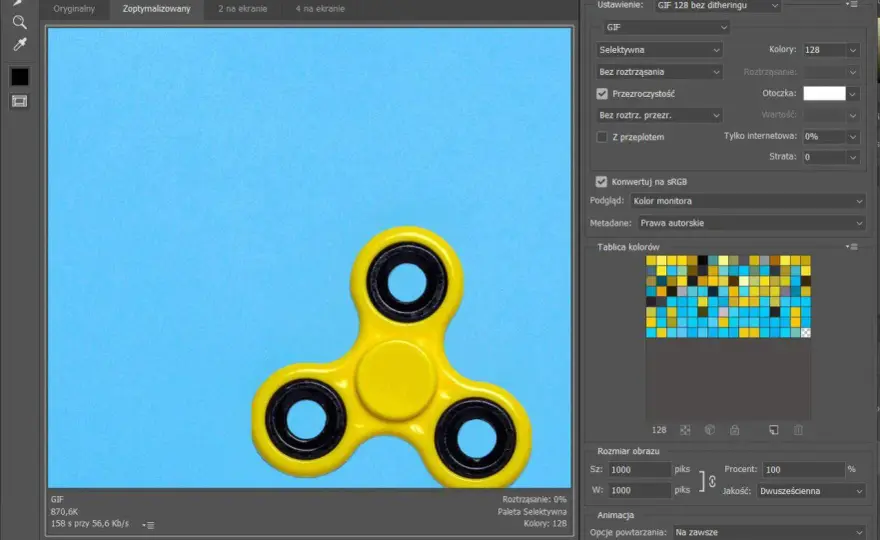Click the Animacja section heading
Image resolution: width=880 pixels, height=540 pixels.
[x=616, y=515]
